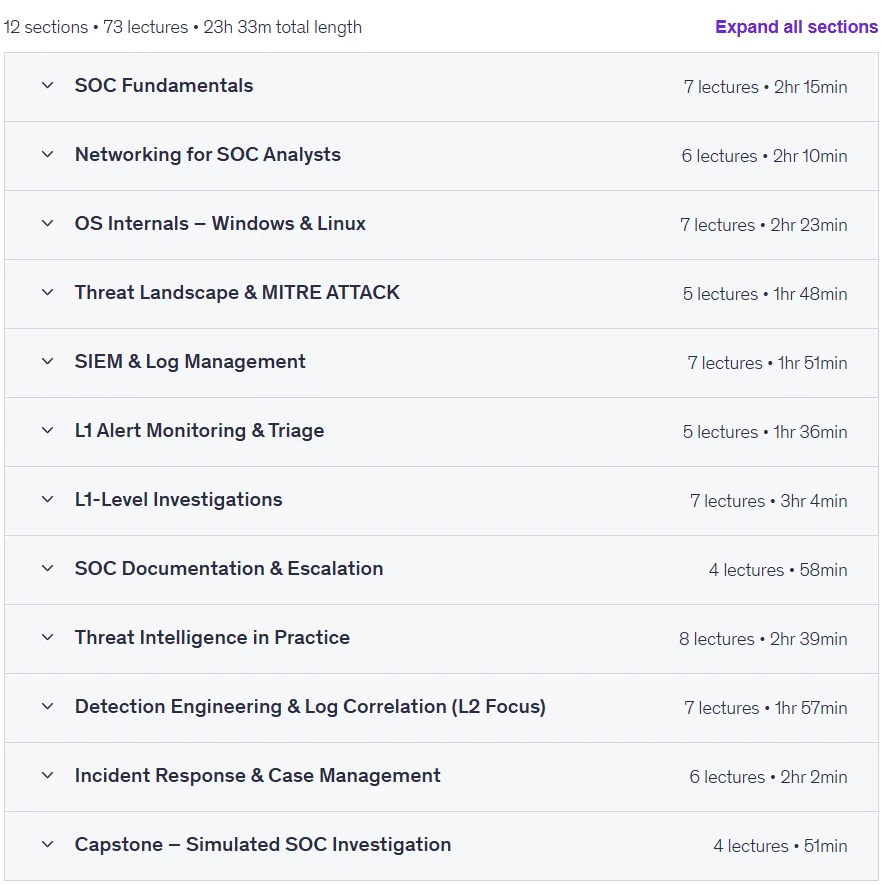Click chevron beside Threat Landscape & MITRE ATTACK
Viewport: 882px width, 885px height.
click(47, 292)
